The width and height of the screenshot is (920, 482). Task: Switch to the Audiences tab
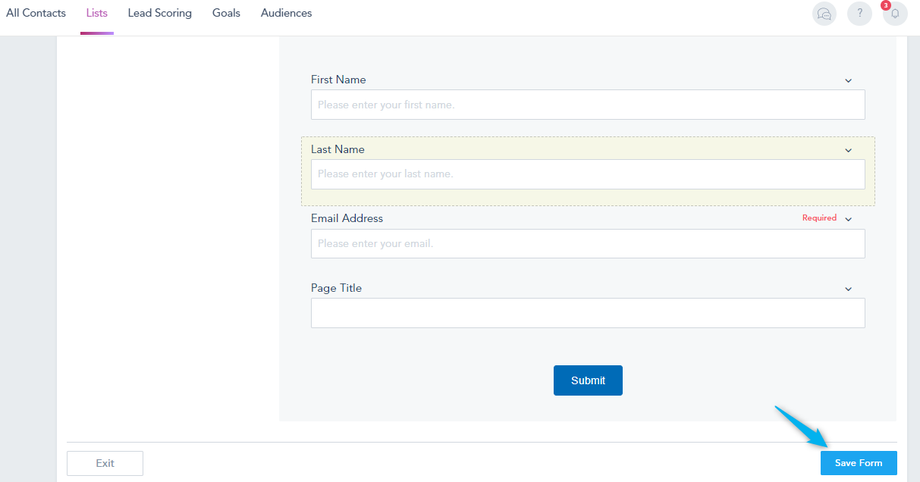click(x=286, y=13)
